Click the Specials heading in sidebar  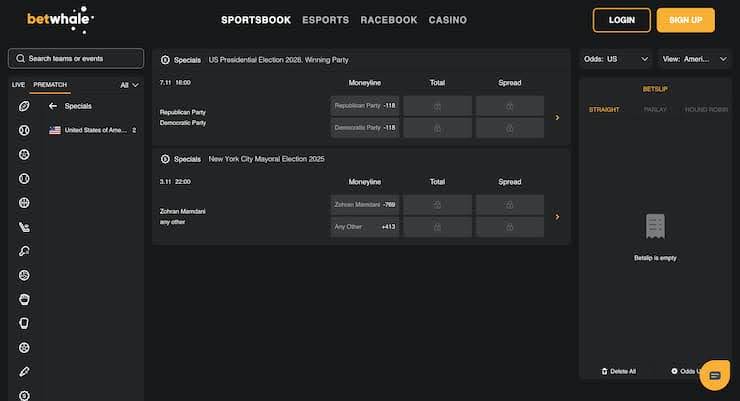pyautogui.click(x=78, y=106)
